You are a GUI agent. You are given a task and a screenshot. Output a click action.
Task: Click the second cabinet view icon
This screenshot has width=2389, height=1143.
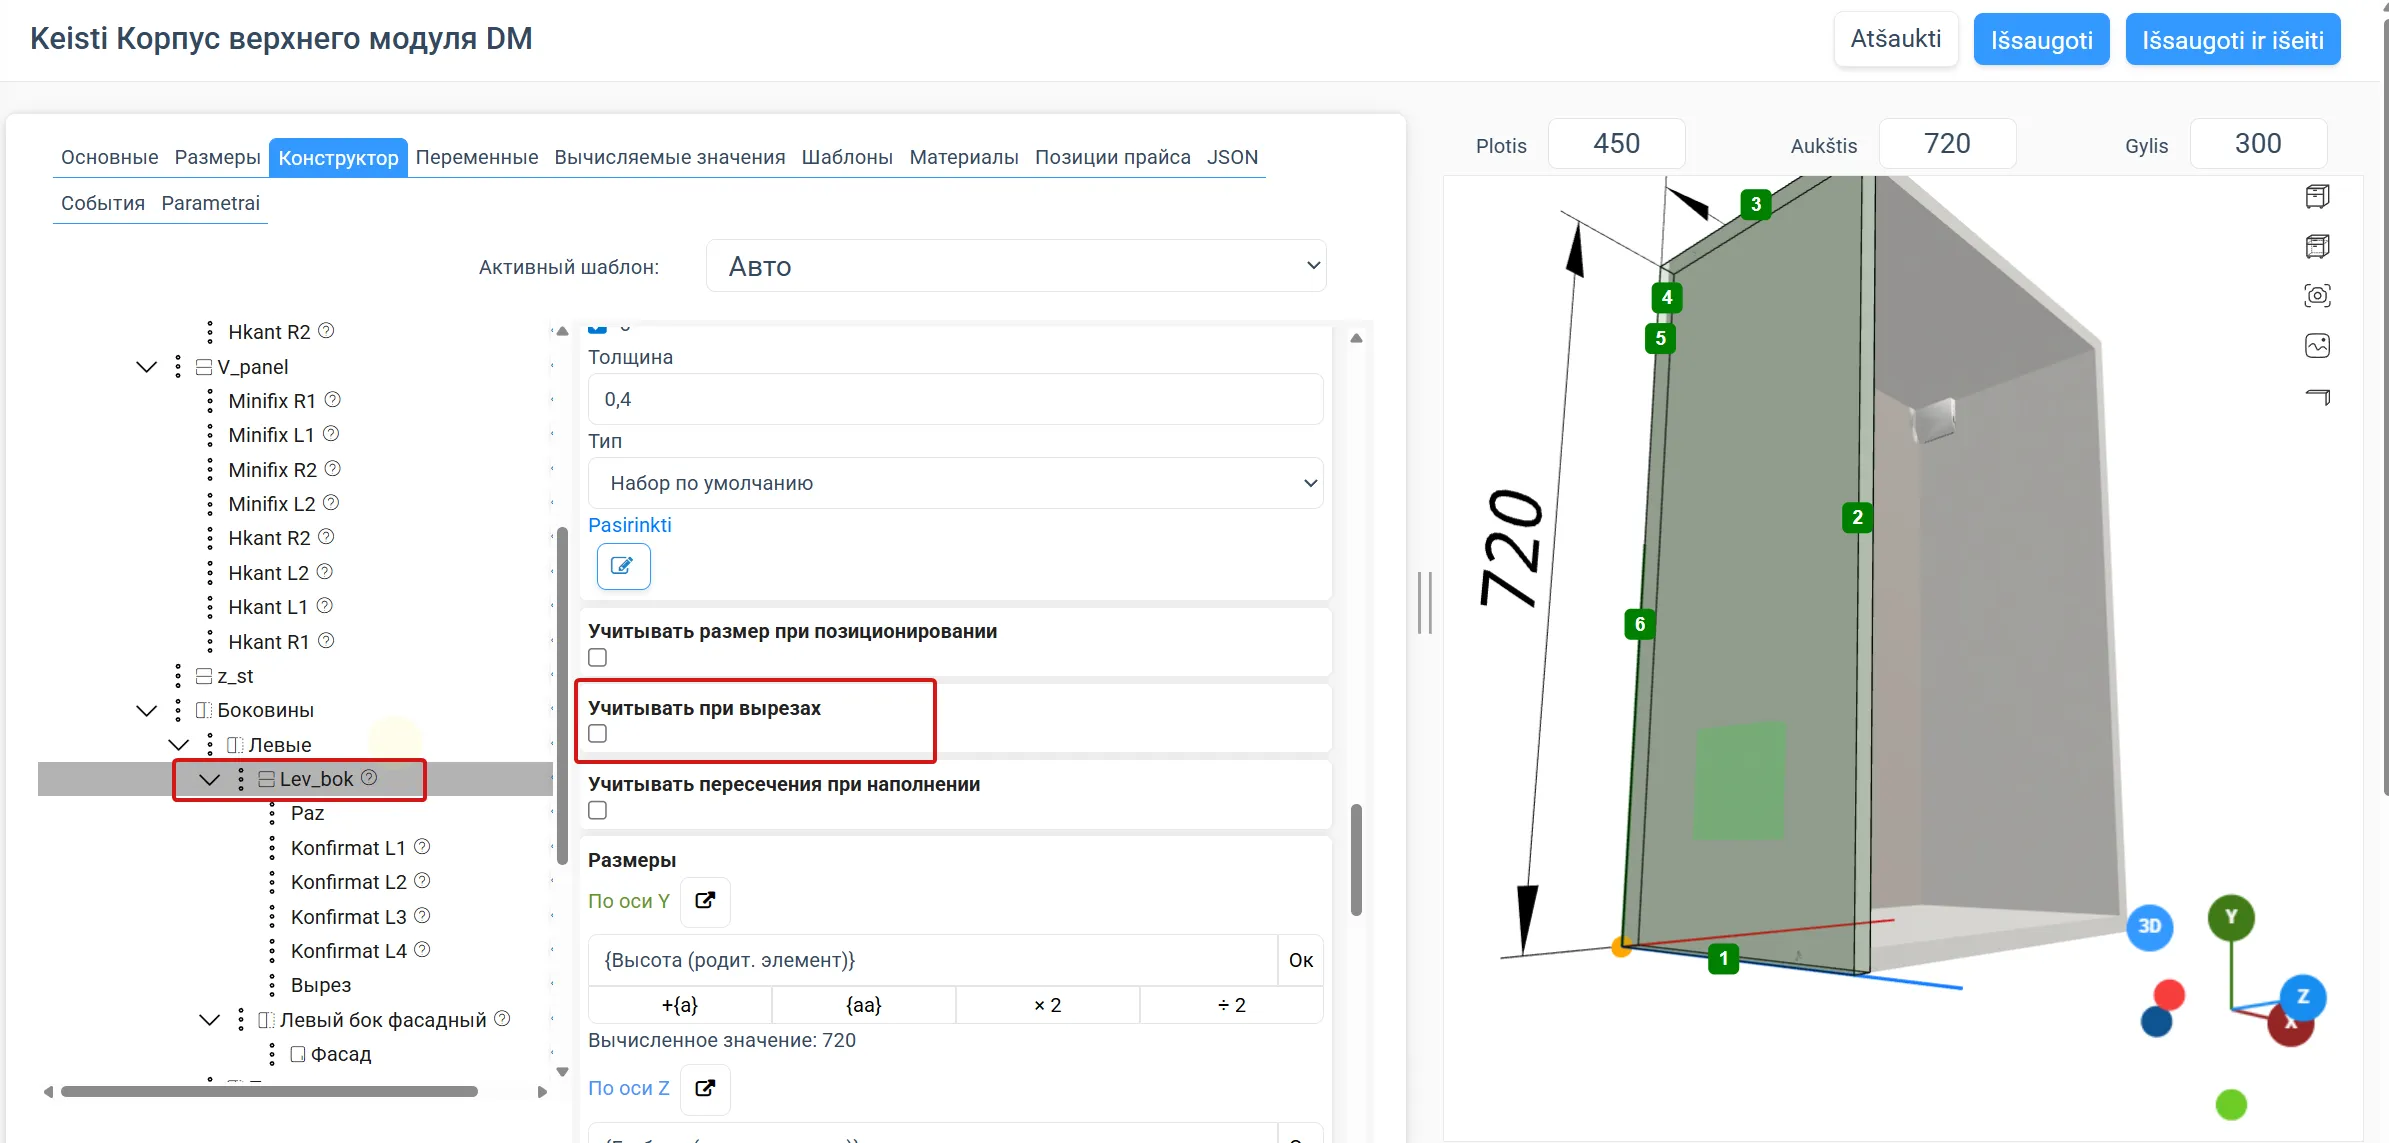point(2317,246)
